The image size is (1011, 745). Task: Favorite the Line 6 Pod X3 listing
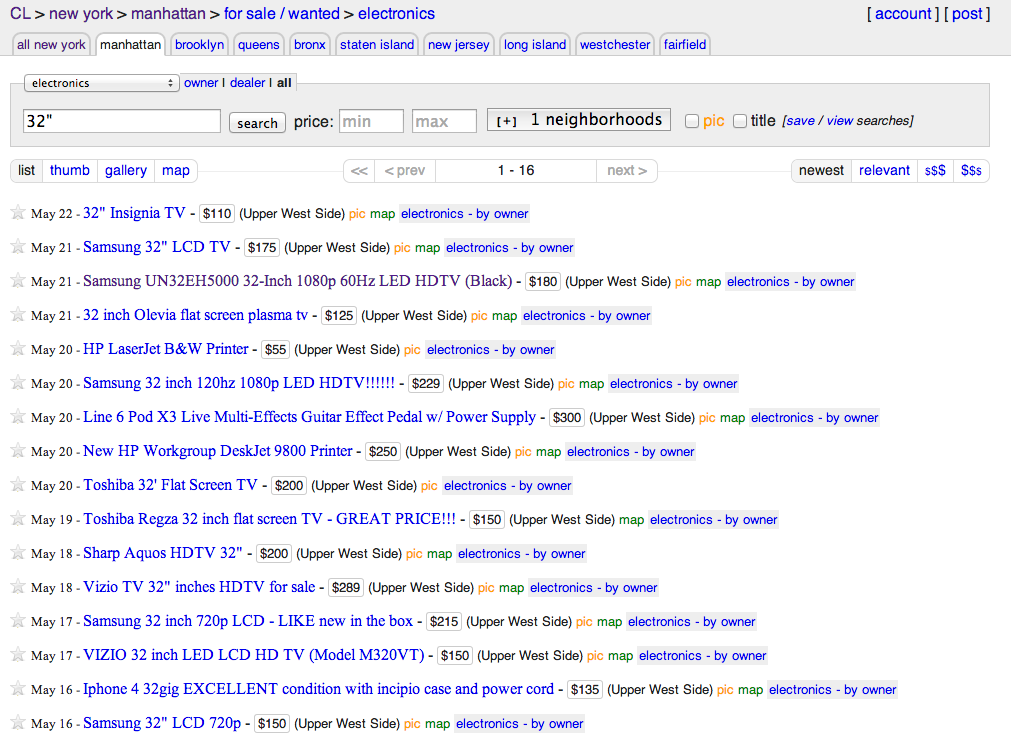[18, 417]
